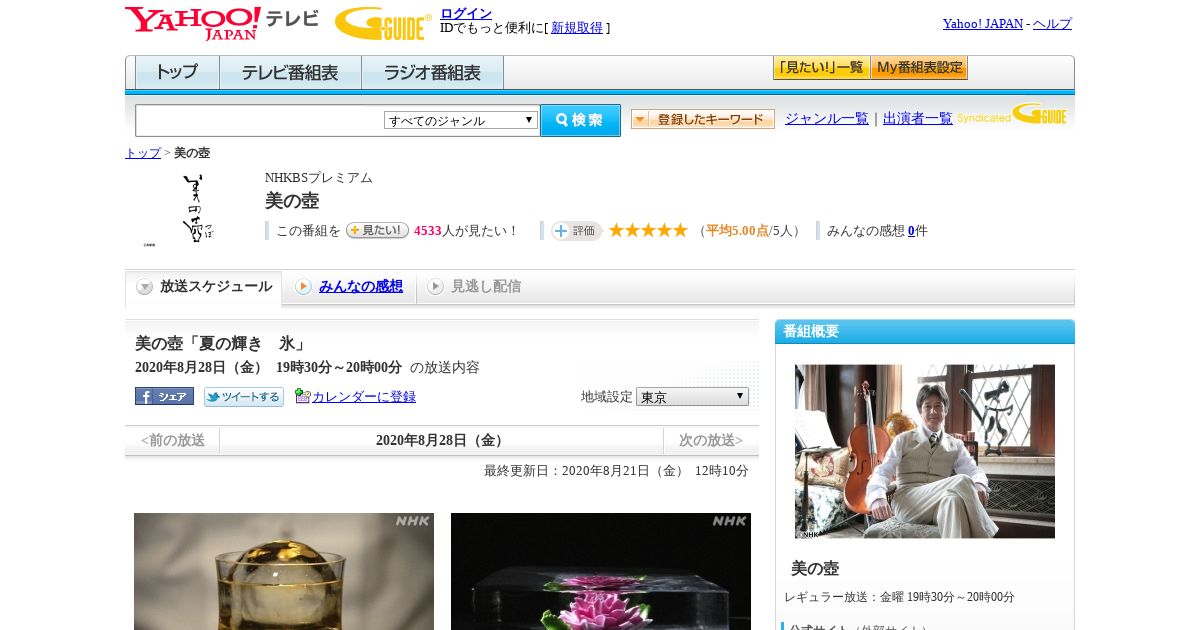Click the 新規取得 link
The width and height of the screenshot is (1200, 630).
coord(577,28)
